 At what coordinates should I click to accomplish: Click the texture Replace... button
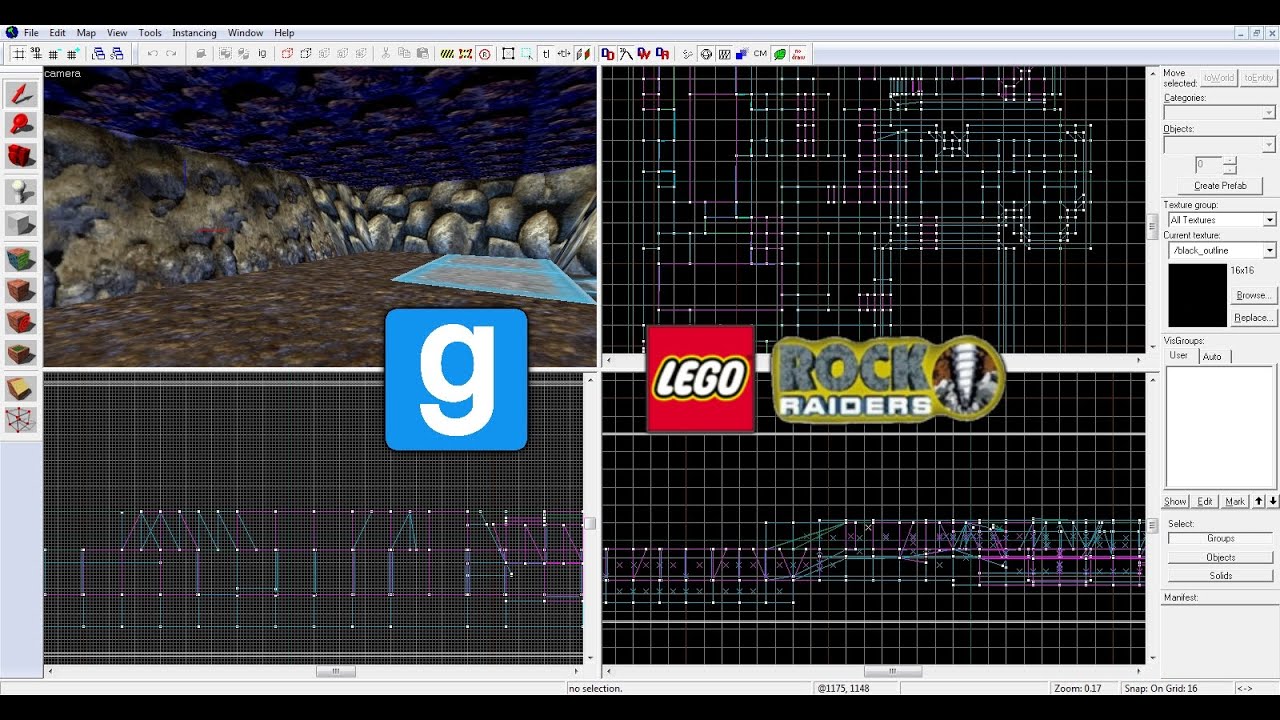point(1253,317)
